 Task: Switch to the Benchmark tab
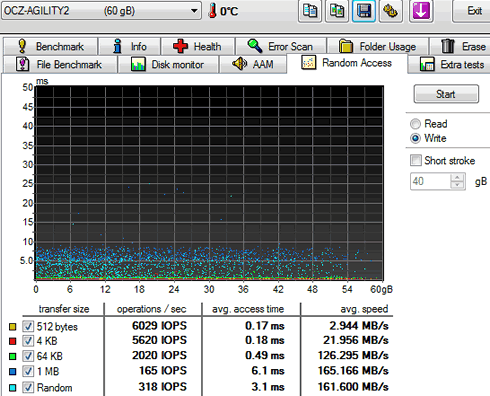51,46
